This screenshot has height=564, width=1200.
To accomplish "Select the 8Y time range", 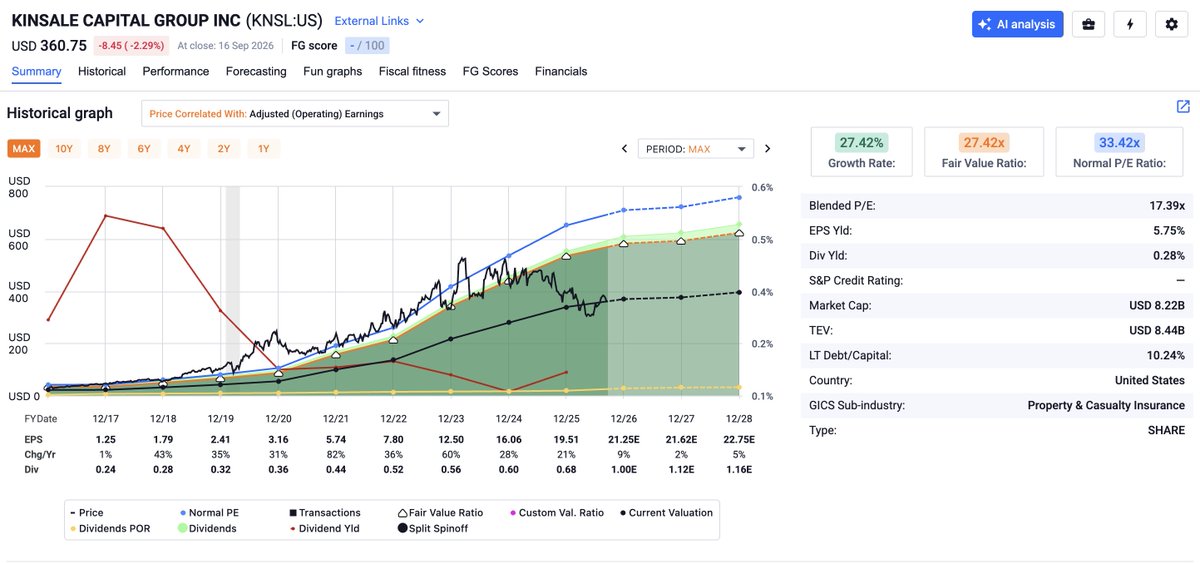I will tap(104, 149).
